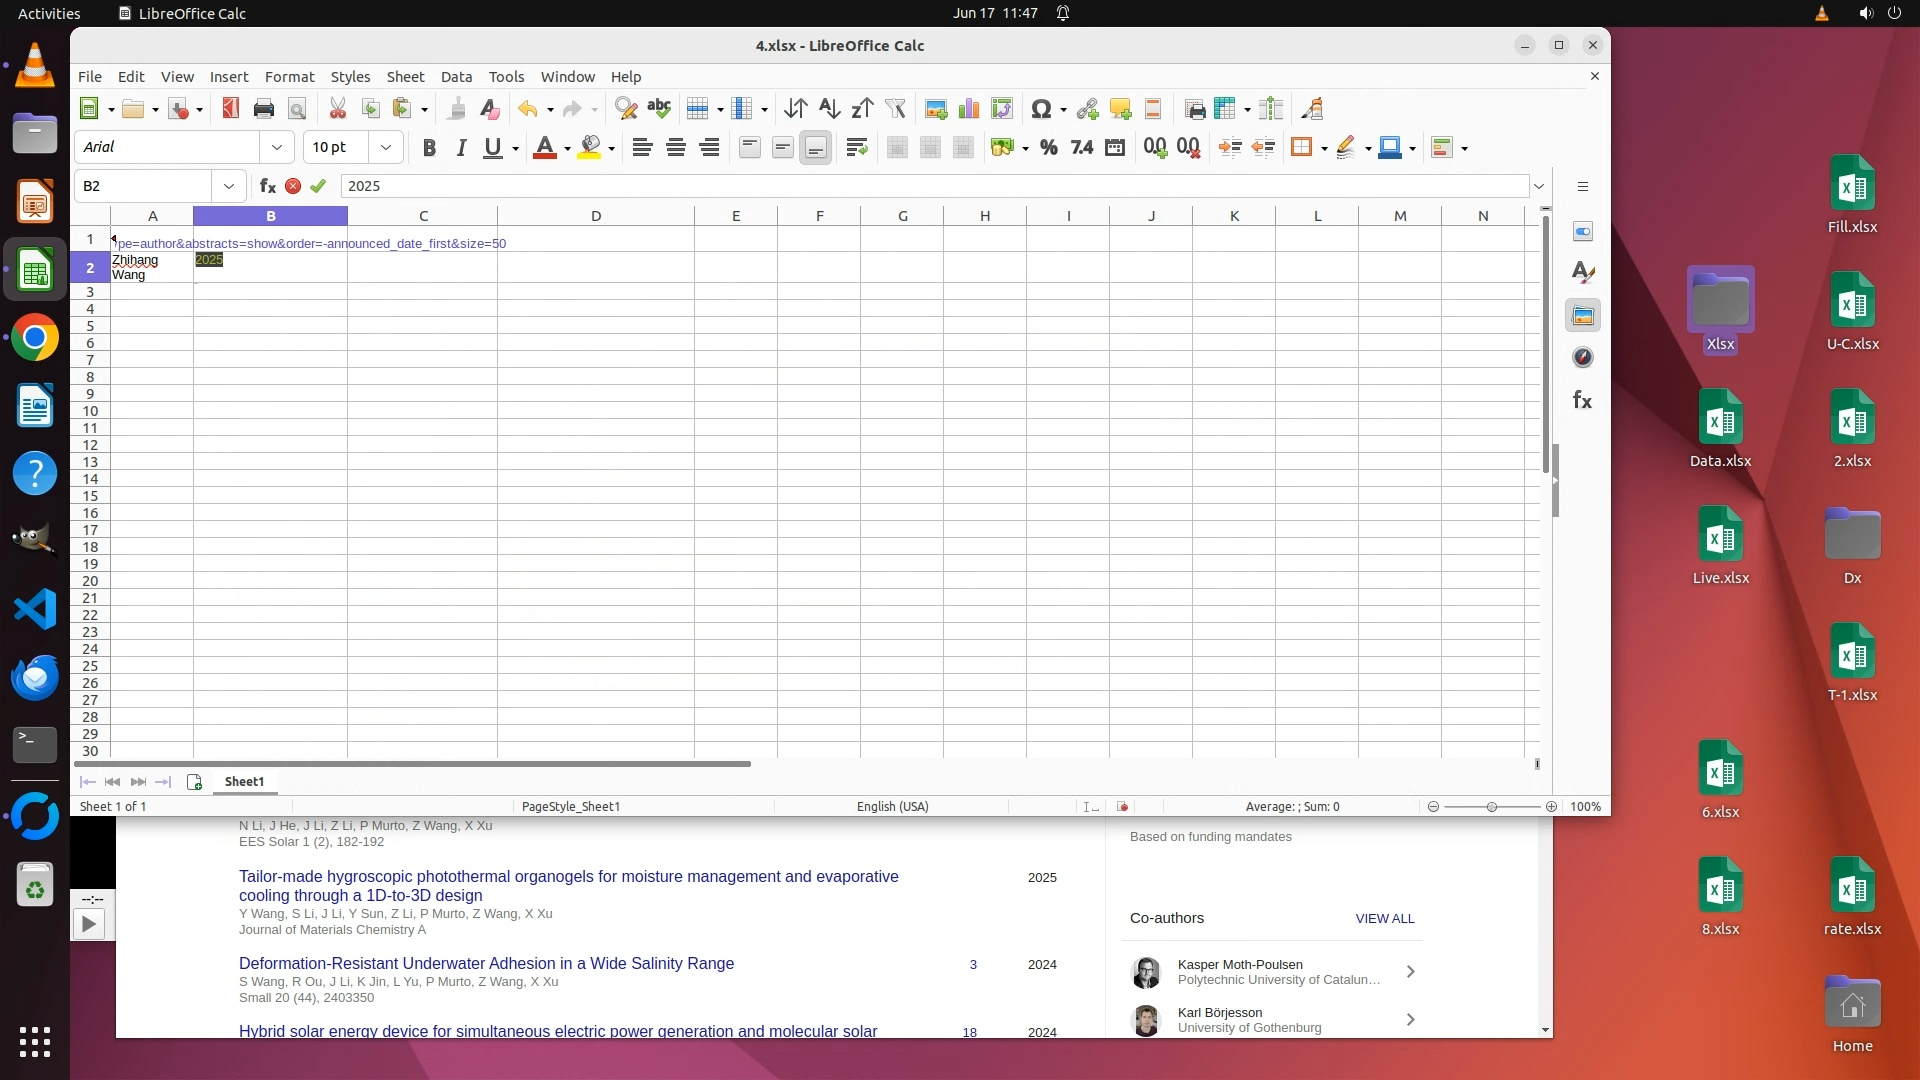Image resolution: width=1920 pixels, height=1080 pixels.
Task: Open Chrome from the dock
Action: pos(35,339)
